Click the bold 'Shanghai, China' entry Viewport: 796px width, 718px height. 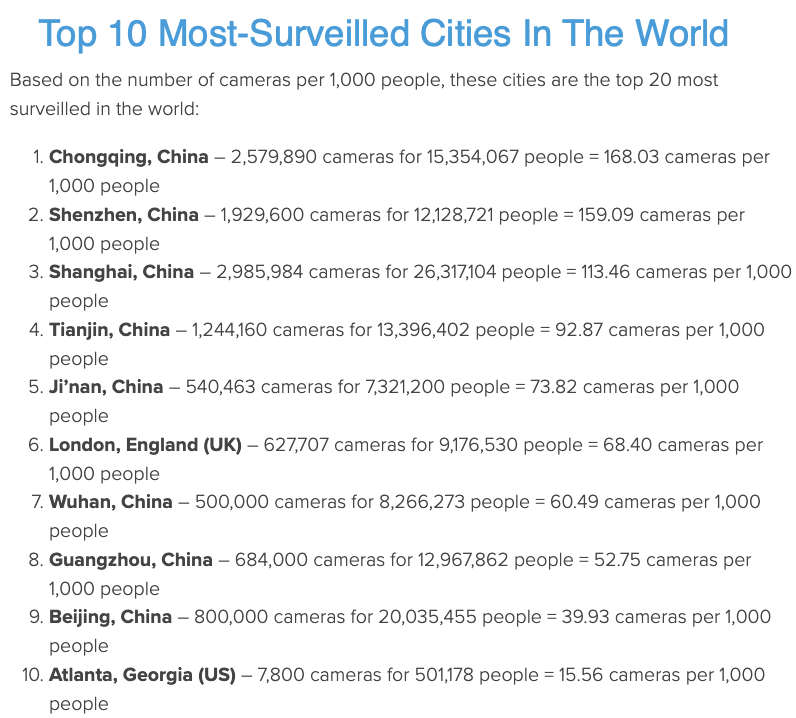point(121,272)
